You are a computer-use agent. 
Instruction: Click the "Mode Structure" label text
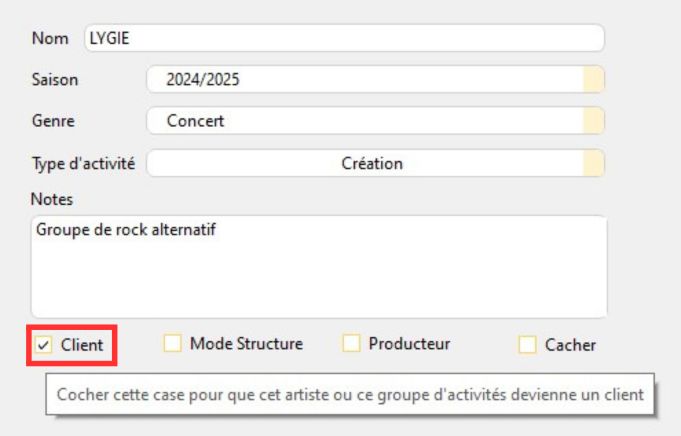pyautogui.click(x=246, y=344)
